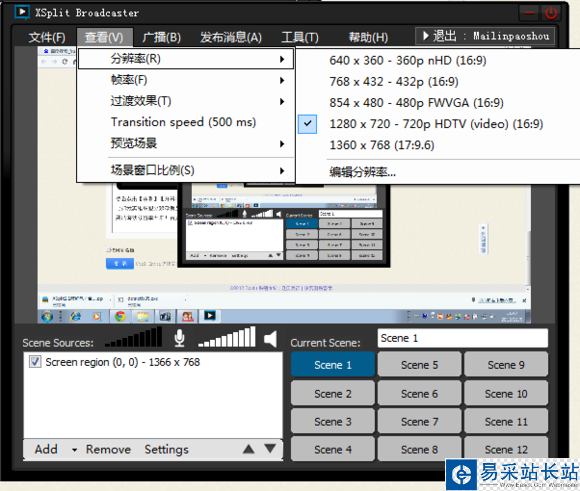Select checked 1280 x 720 resolution
580x491 pixels.
click(x=436, y=124)
